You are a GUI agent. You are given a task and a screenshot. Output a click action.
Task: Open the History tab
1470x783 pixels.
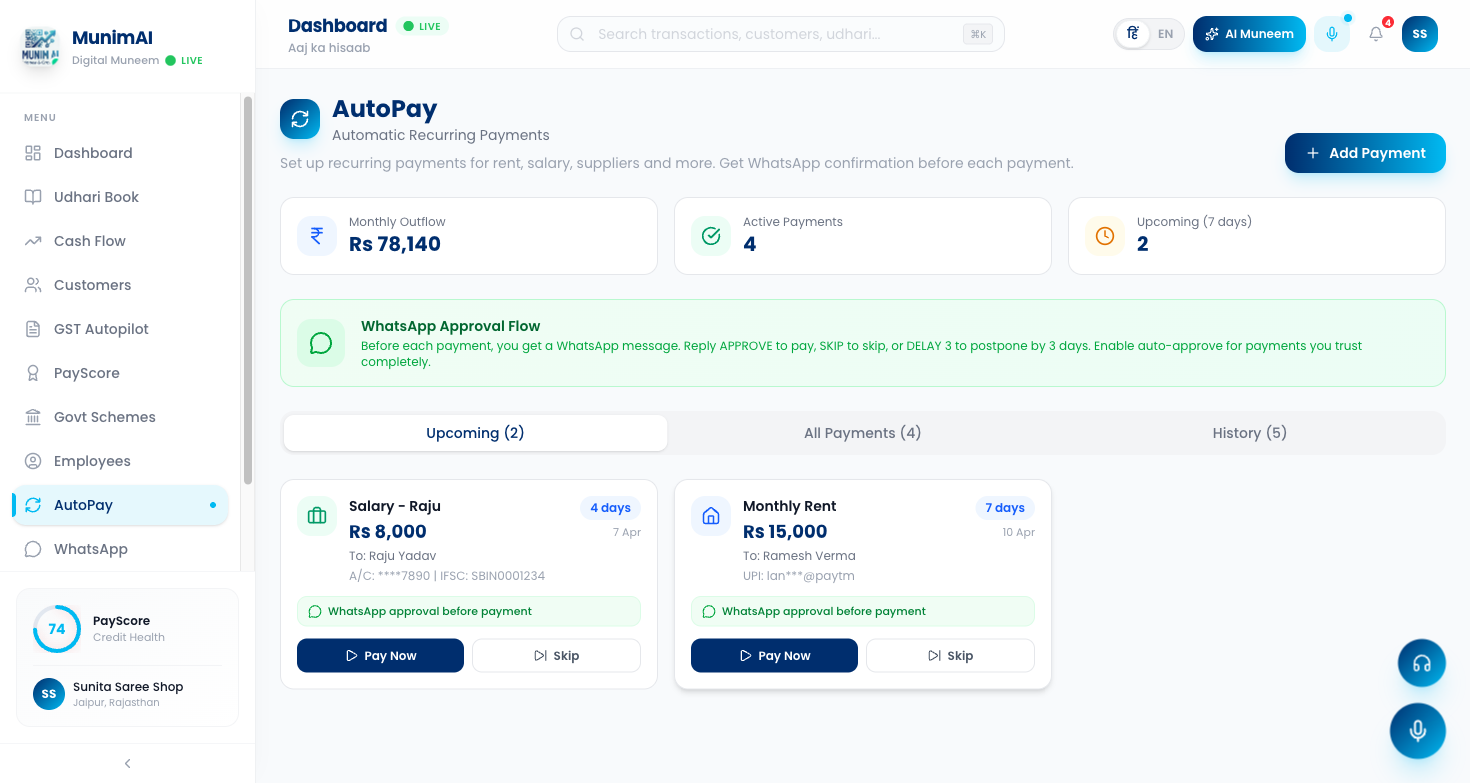pos(1249,432)
